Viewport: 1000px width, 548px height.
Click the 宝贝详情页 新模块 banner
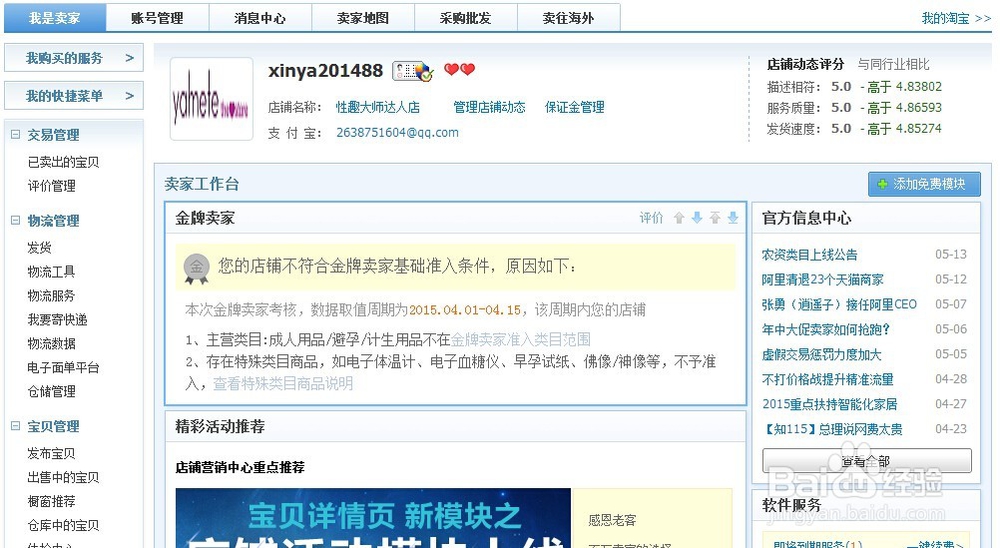(373, 518)
